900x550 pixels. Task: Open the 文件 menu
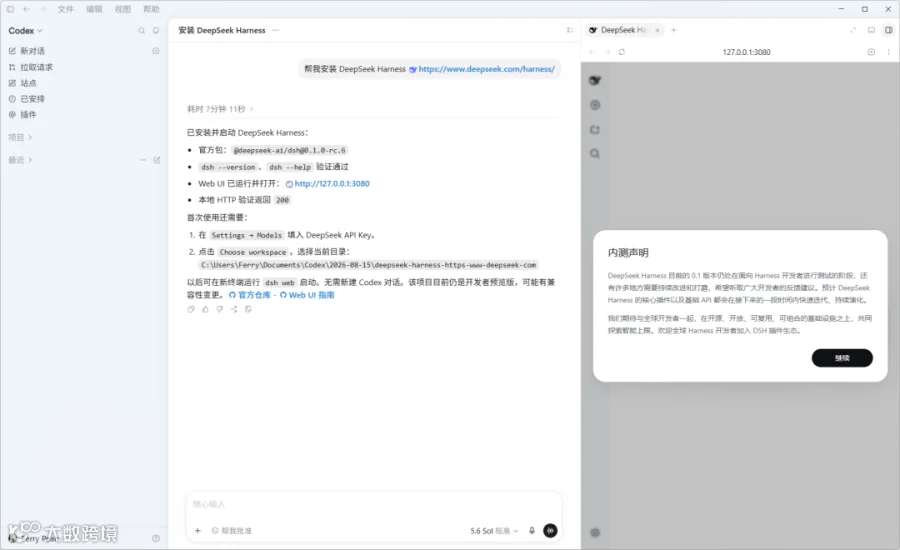point(65,9)
